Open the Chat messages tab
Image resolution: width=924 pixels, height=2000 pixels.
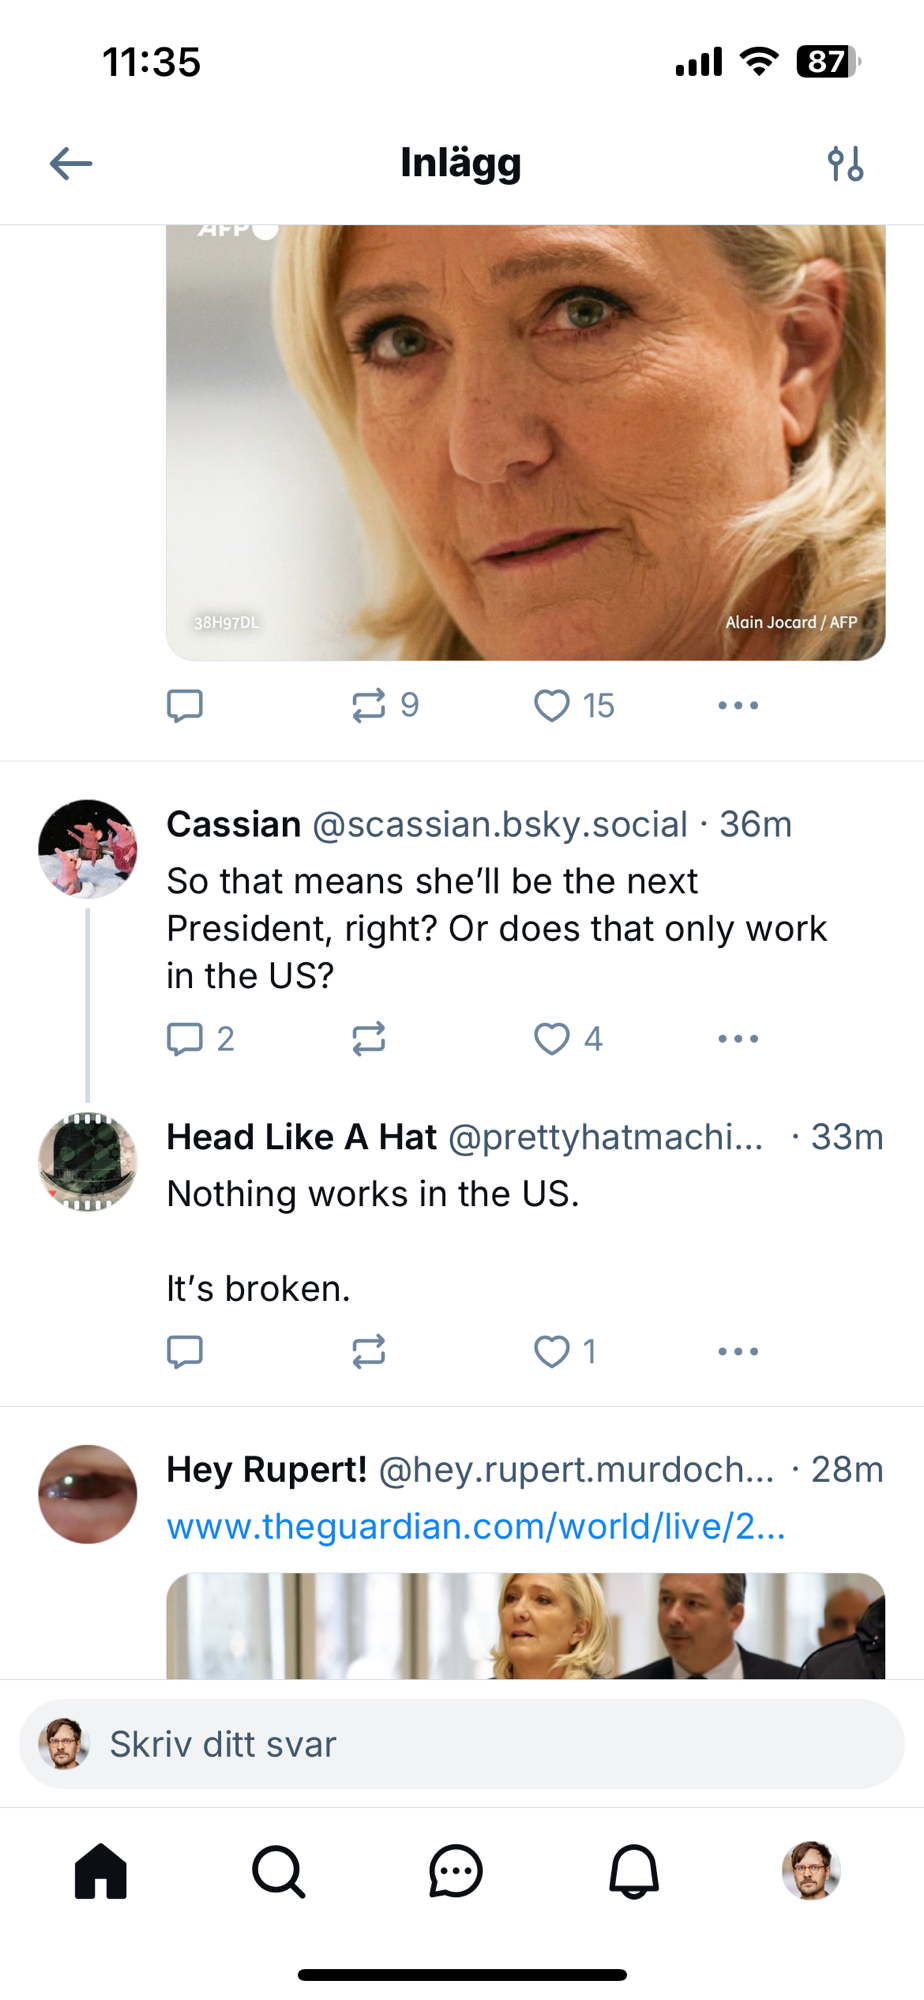tap(456, 1871)
